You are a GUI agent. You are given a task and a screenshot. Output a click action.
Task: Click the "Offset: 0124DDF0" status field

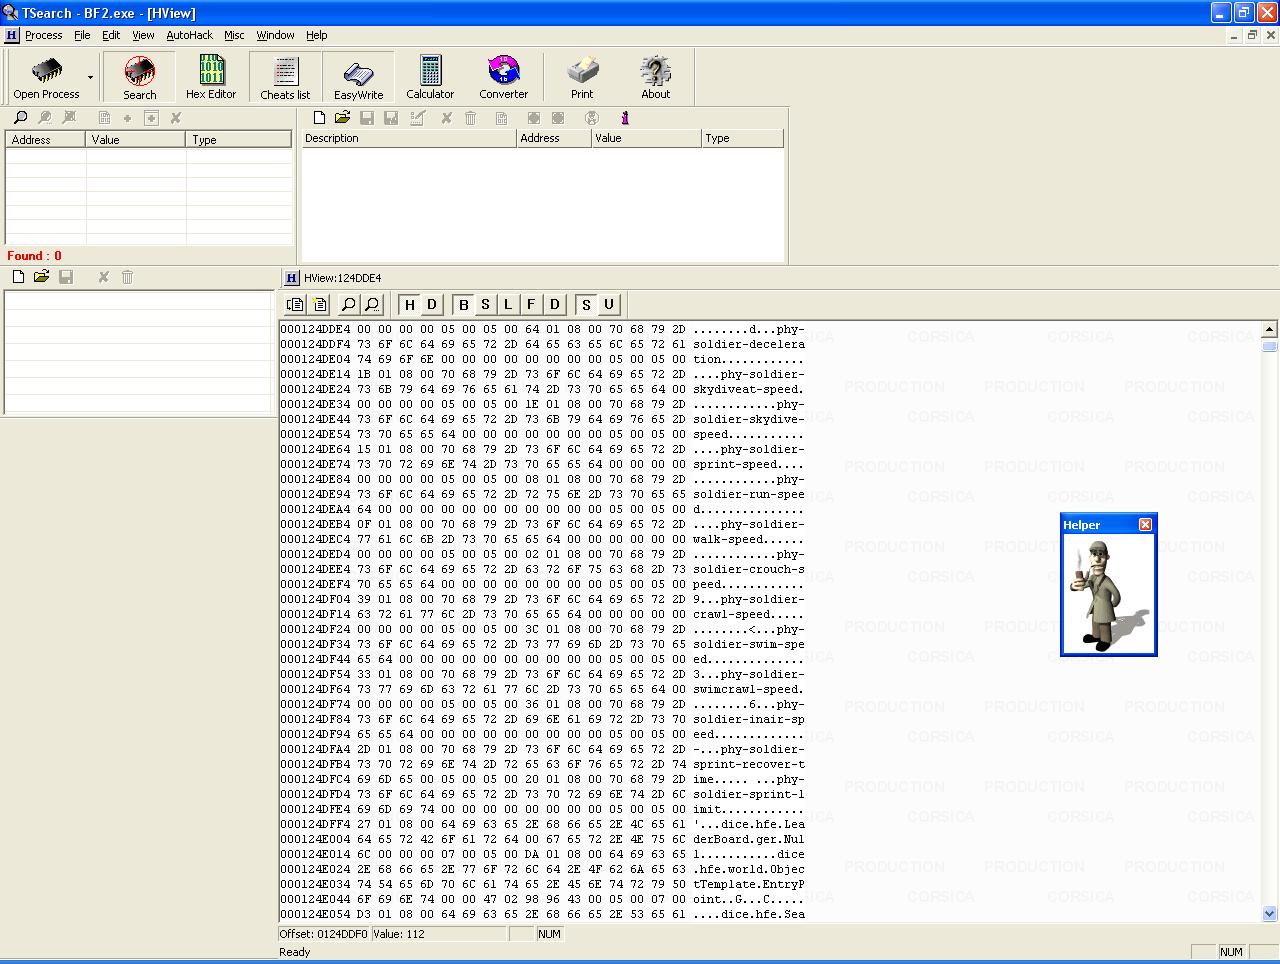point(324,934)
